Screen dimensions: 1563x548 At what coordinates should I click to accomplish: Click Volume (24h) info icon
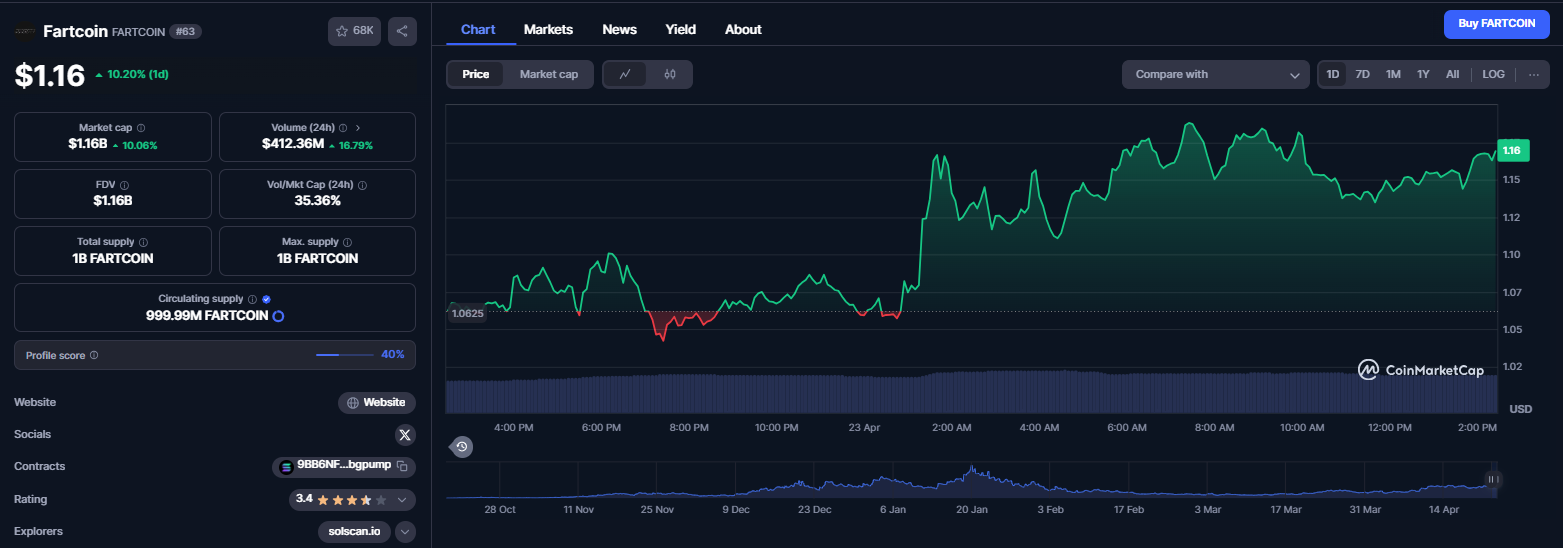(343, 128)
